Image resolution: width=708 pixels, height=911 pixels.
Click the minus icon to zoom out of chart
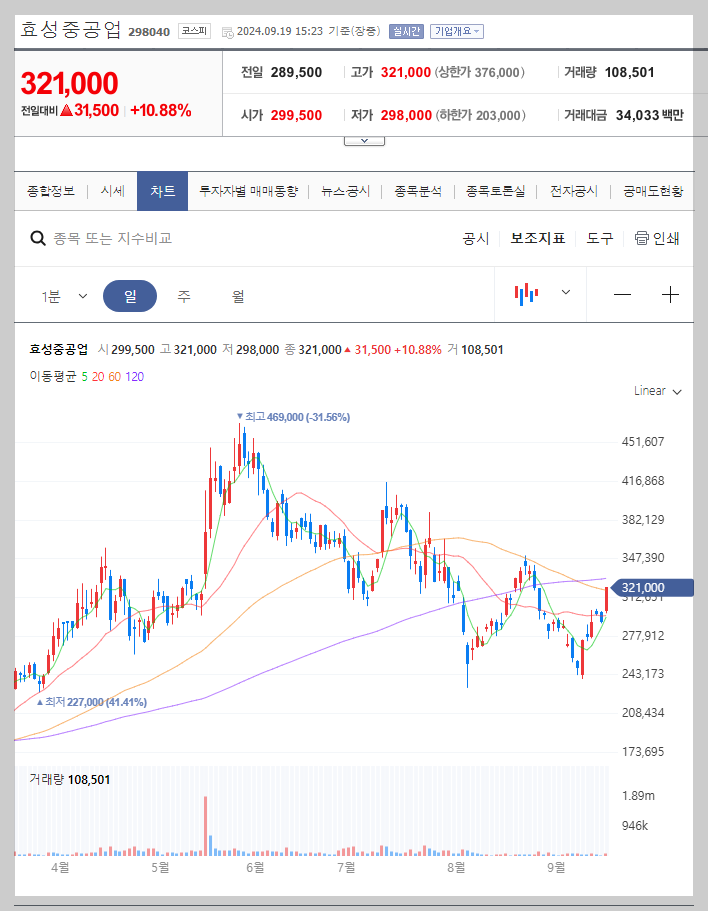point(622,293)
